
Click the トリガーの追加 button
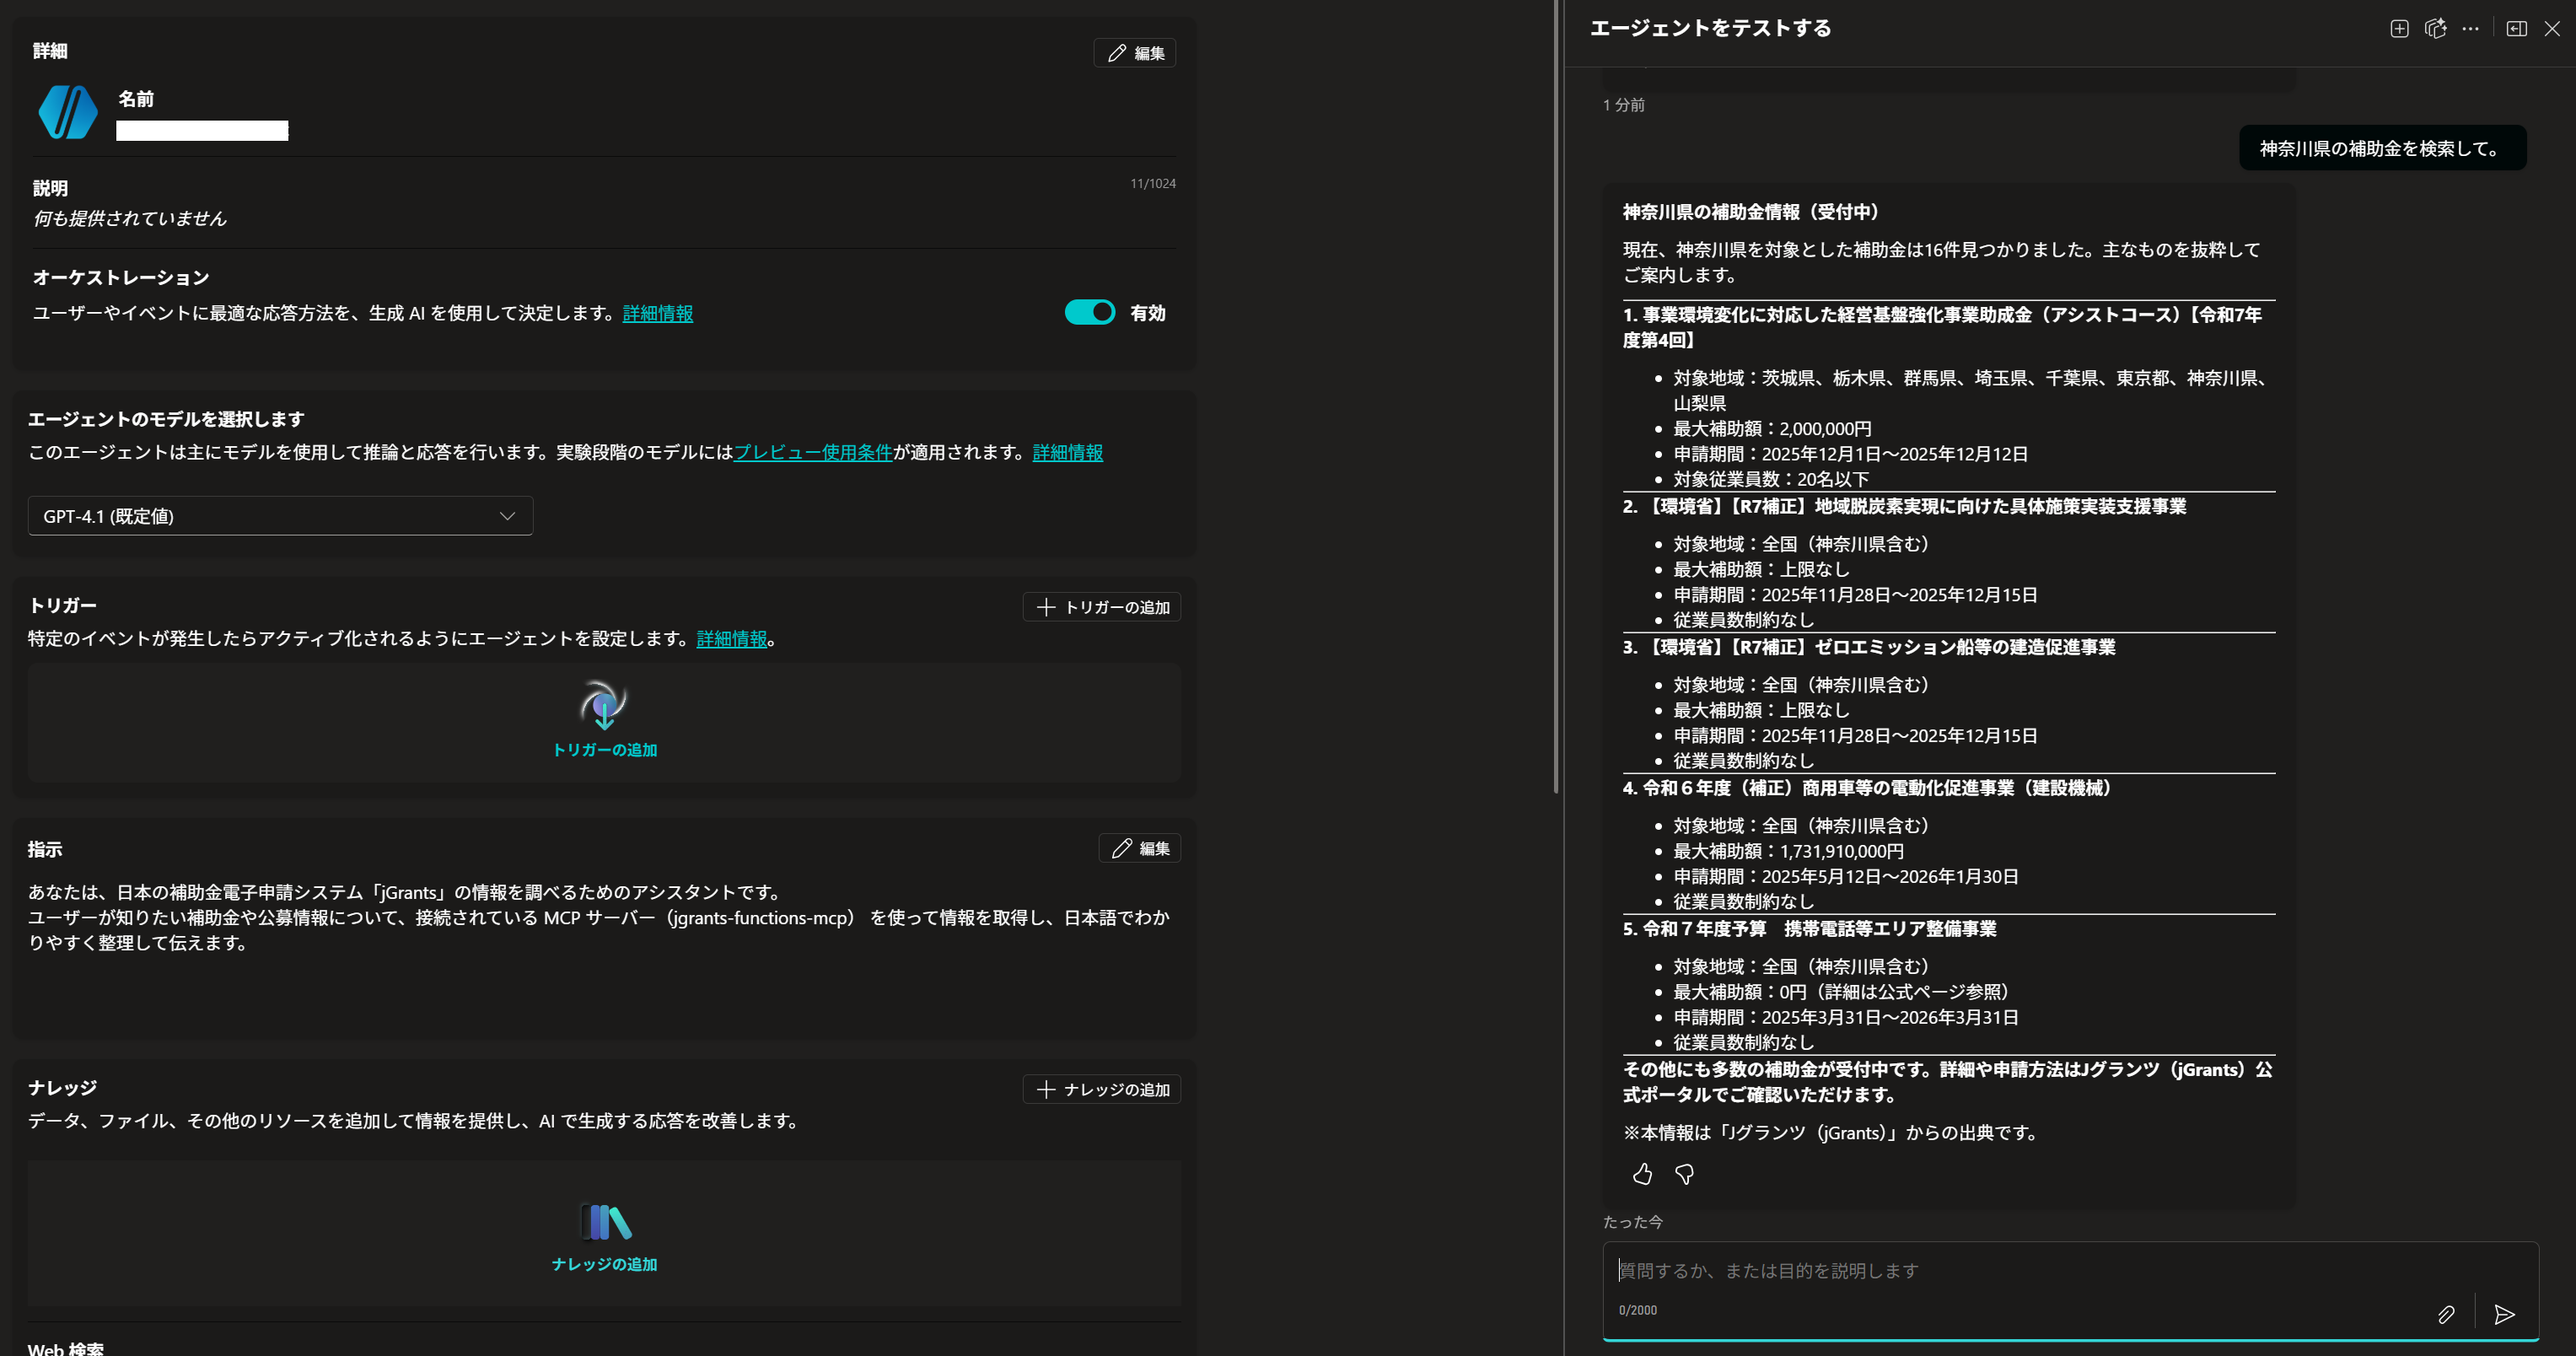coord(1101,607)
